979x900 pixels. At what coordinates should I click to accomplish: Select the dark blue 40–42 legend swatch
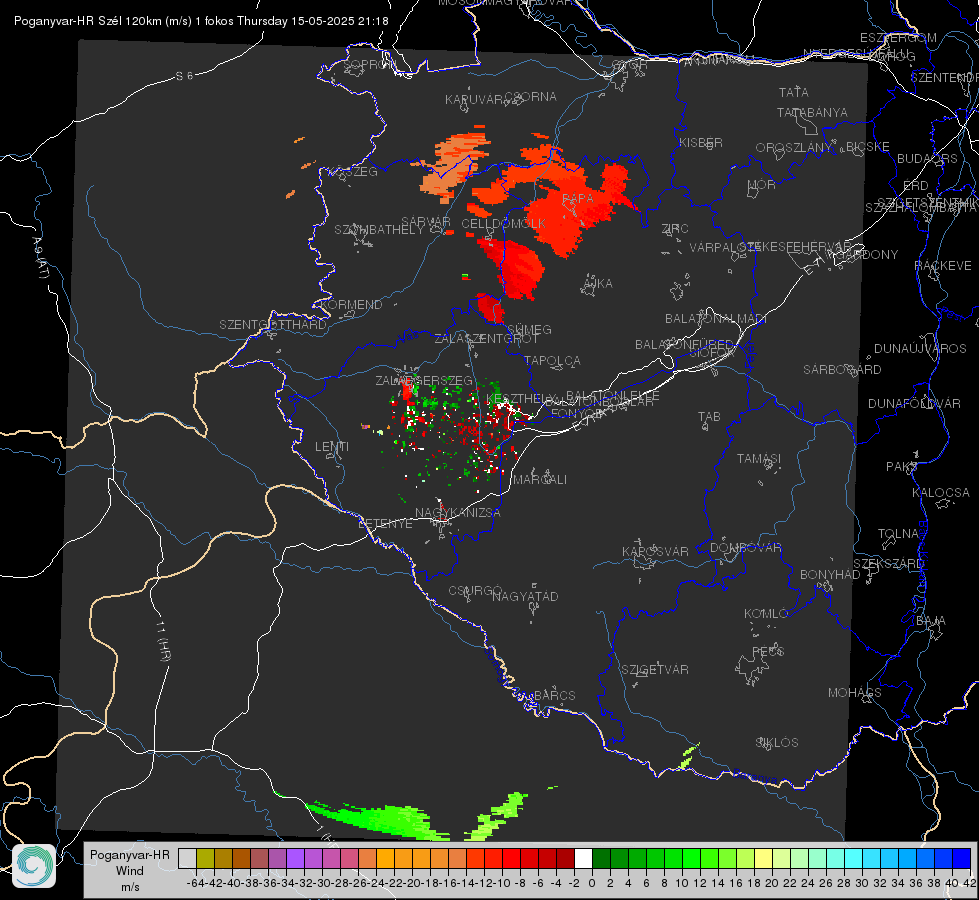[x=962, y=858]
